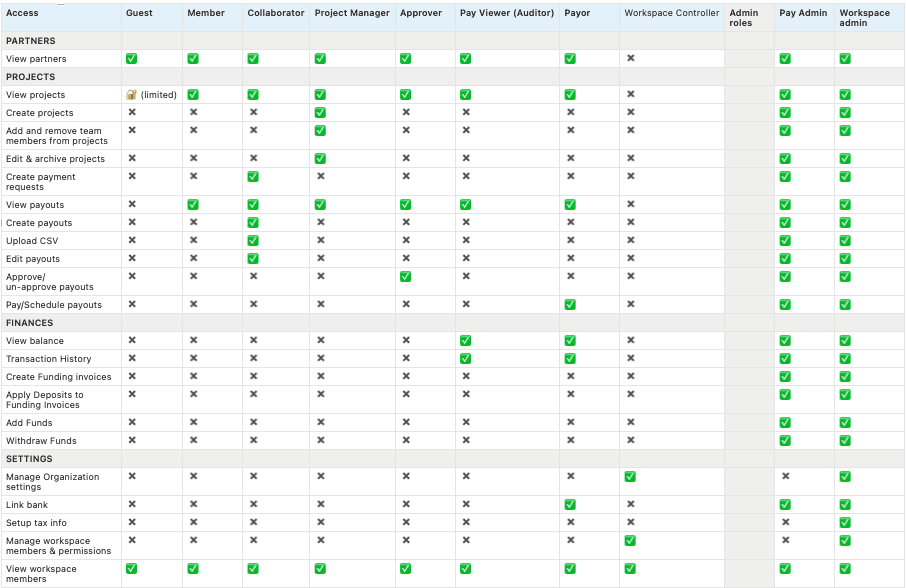The image size is (906, 588).
Task: Click Pay Admin's X mark for Setup tax info
Action: pos(785,522)
